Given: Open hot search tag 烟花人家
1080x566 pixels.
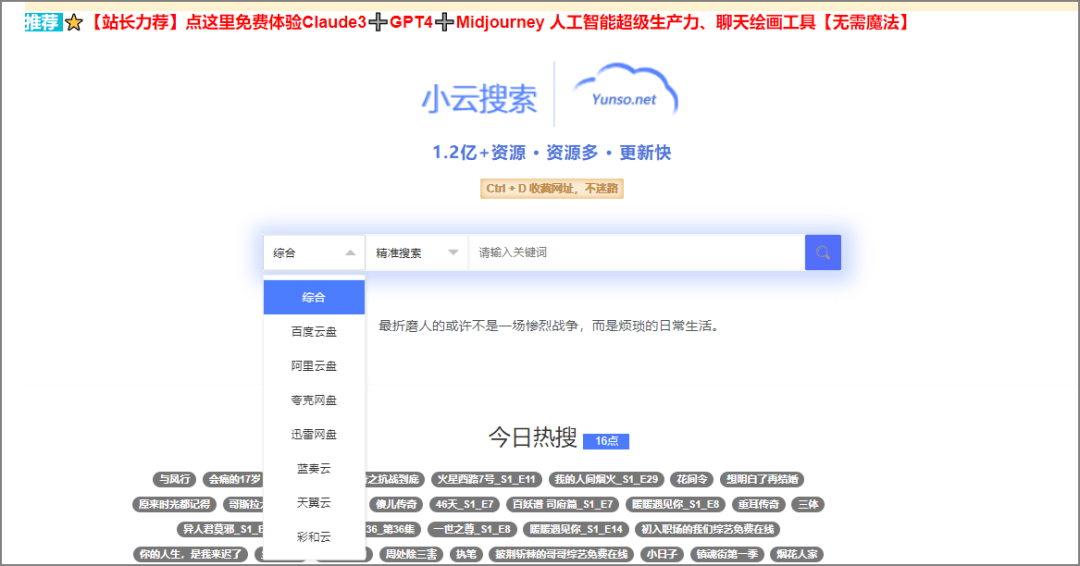Looking at the screenshot, I should pos(797,554).
